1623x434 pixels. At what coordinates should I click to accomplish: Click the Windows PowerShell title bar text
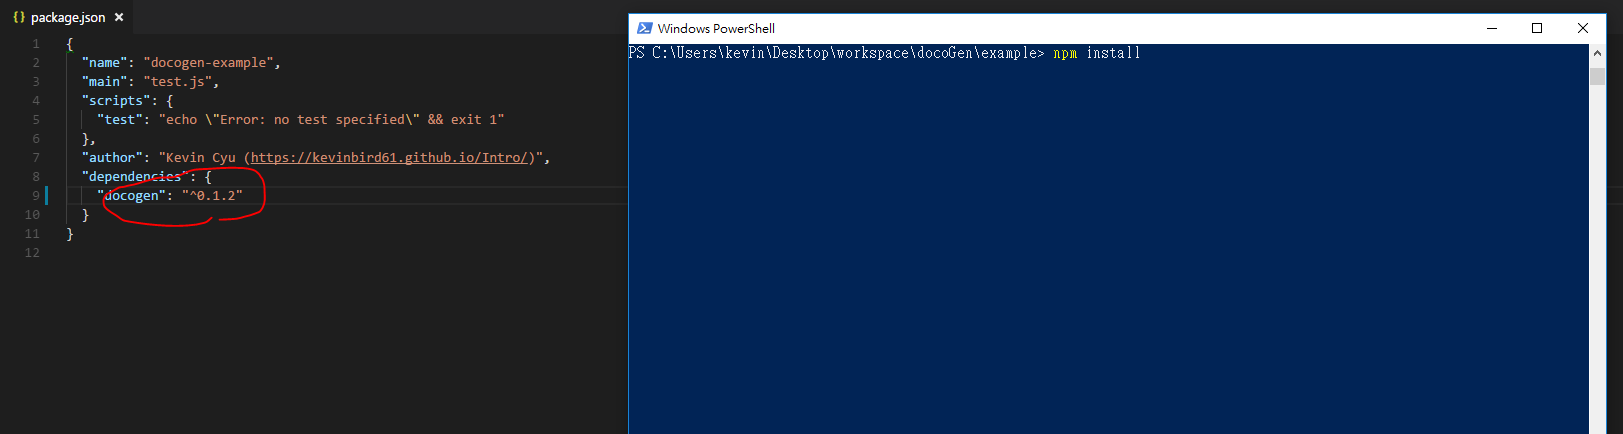[x=716, y=28]
